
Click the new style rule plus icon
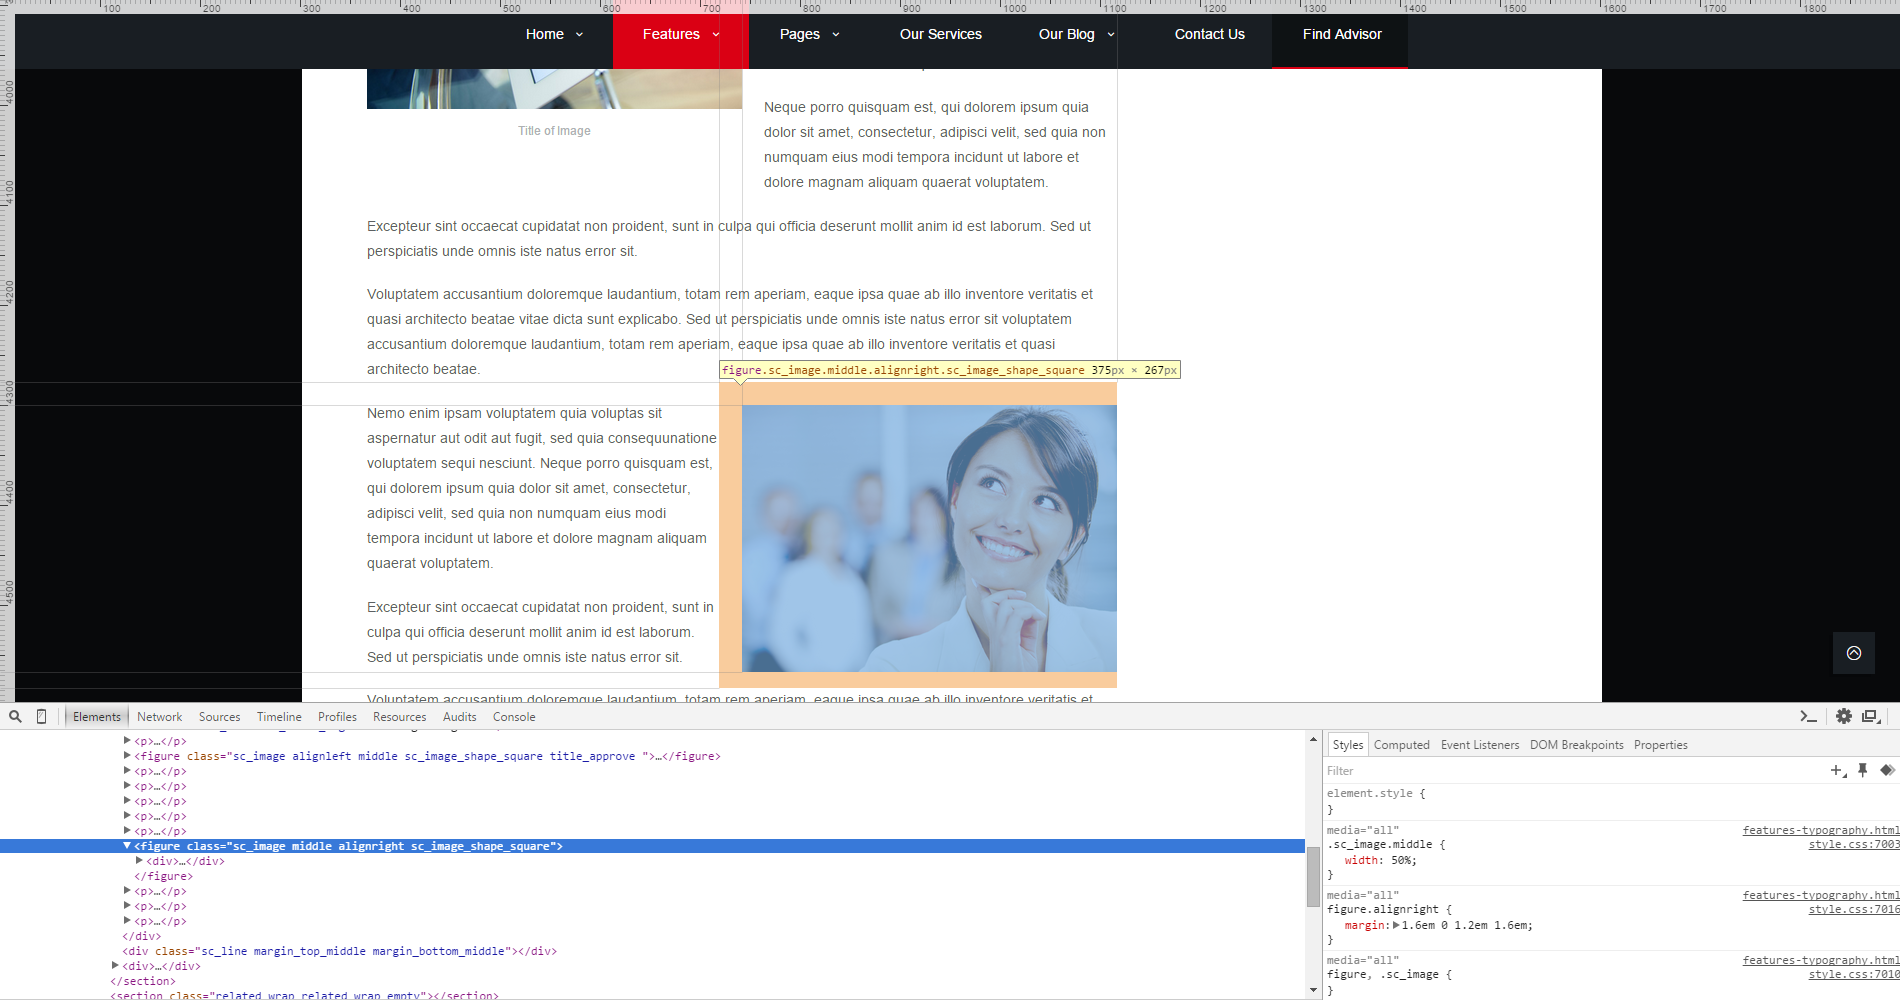(x=1837, y=770)
